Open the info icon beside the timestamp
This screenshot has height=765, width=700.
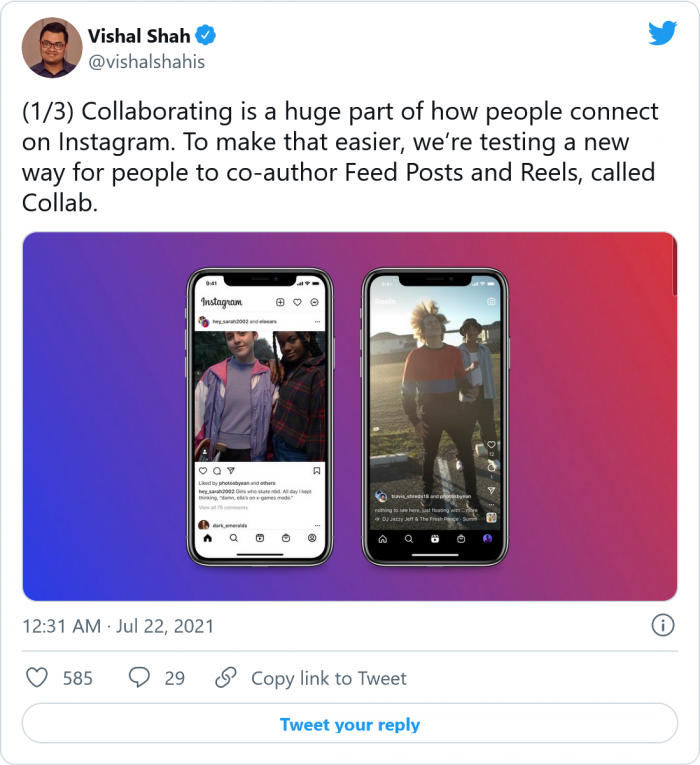pyautogui.click(x=662, y=626)
